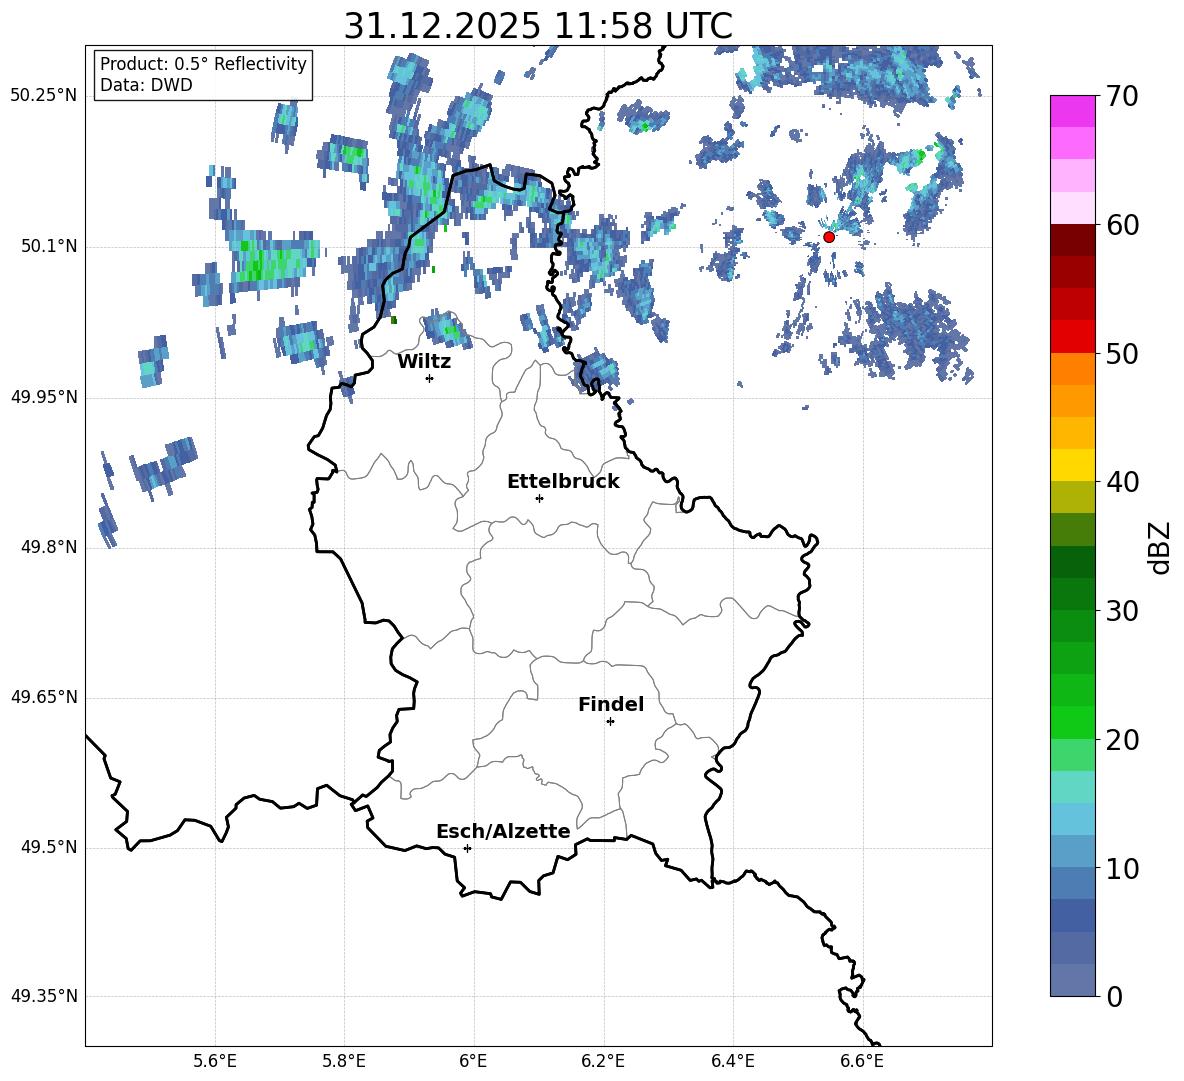Click the 50.25°N latitude label

(x=44, y=96)
